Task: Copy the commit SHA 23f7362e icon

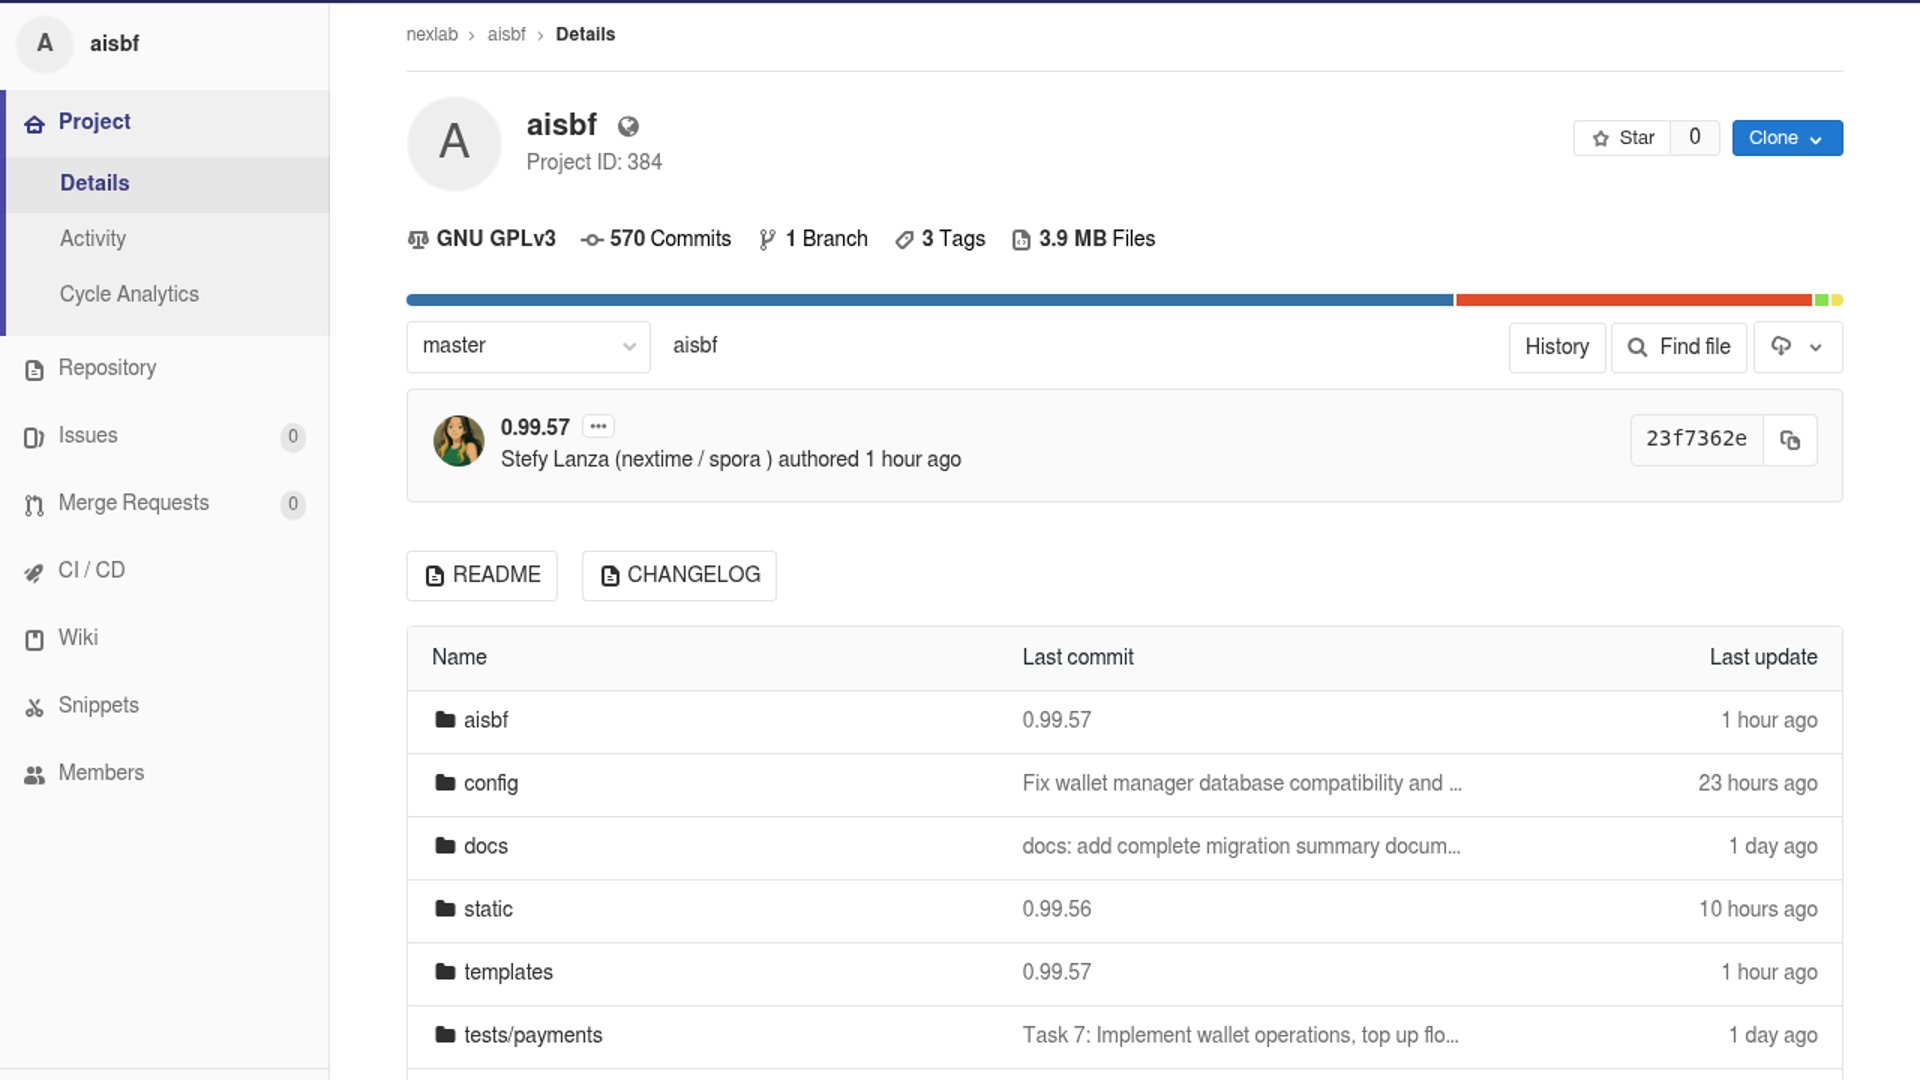Action: [x=1790, y=440]
